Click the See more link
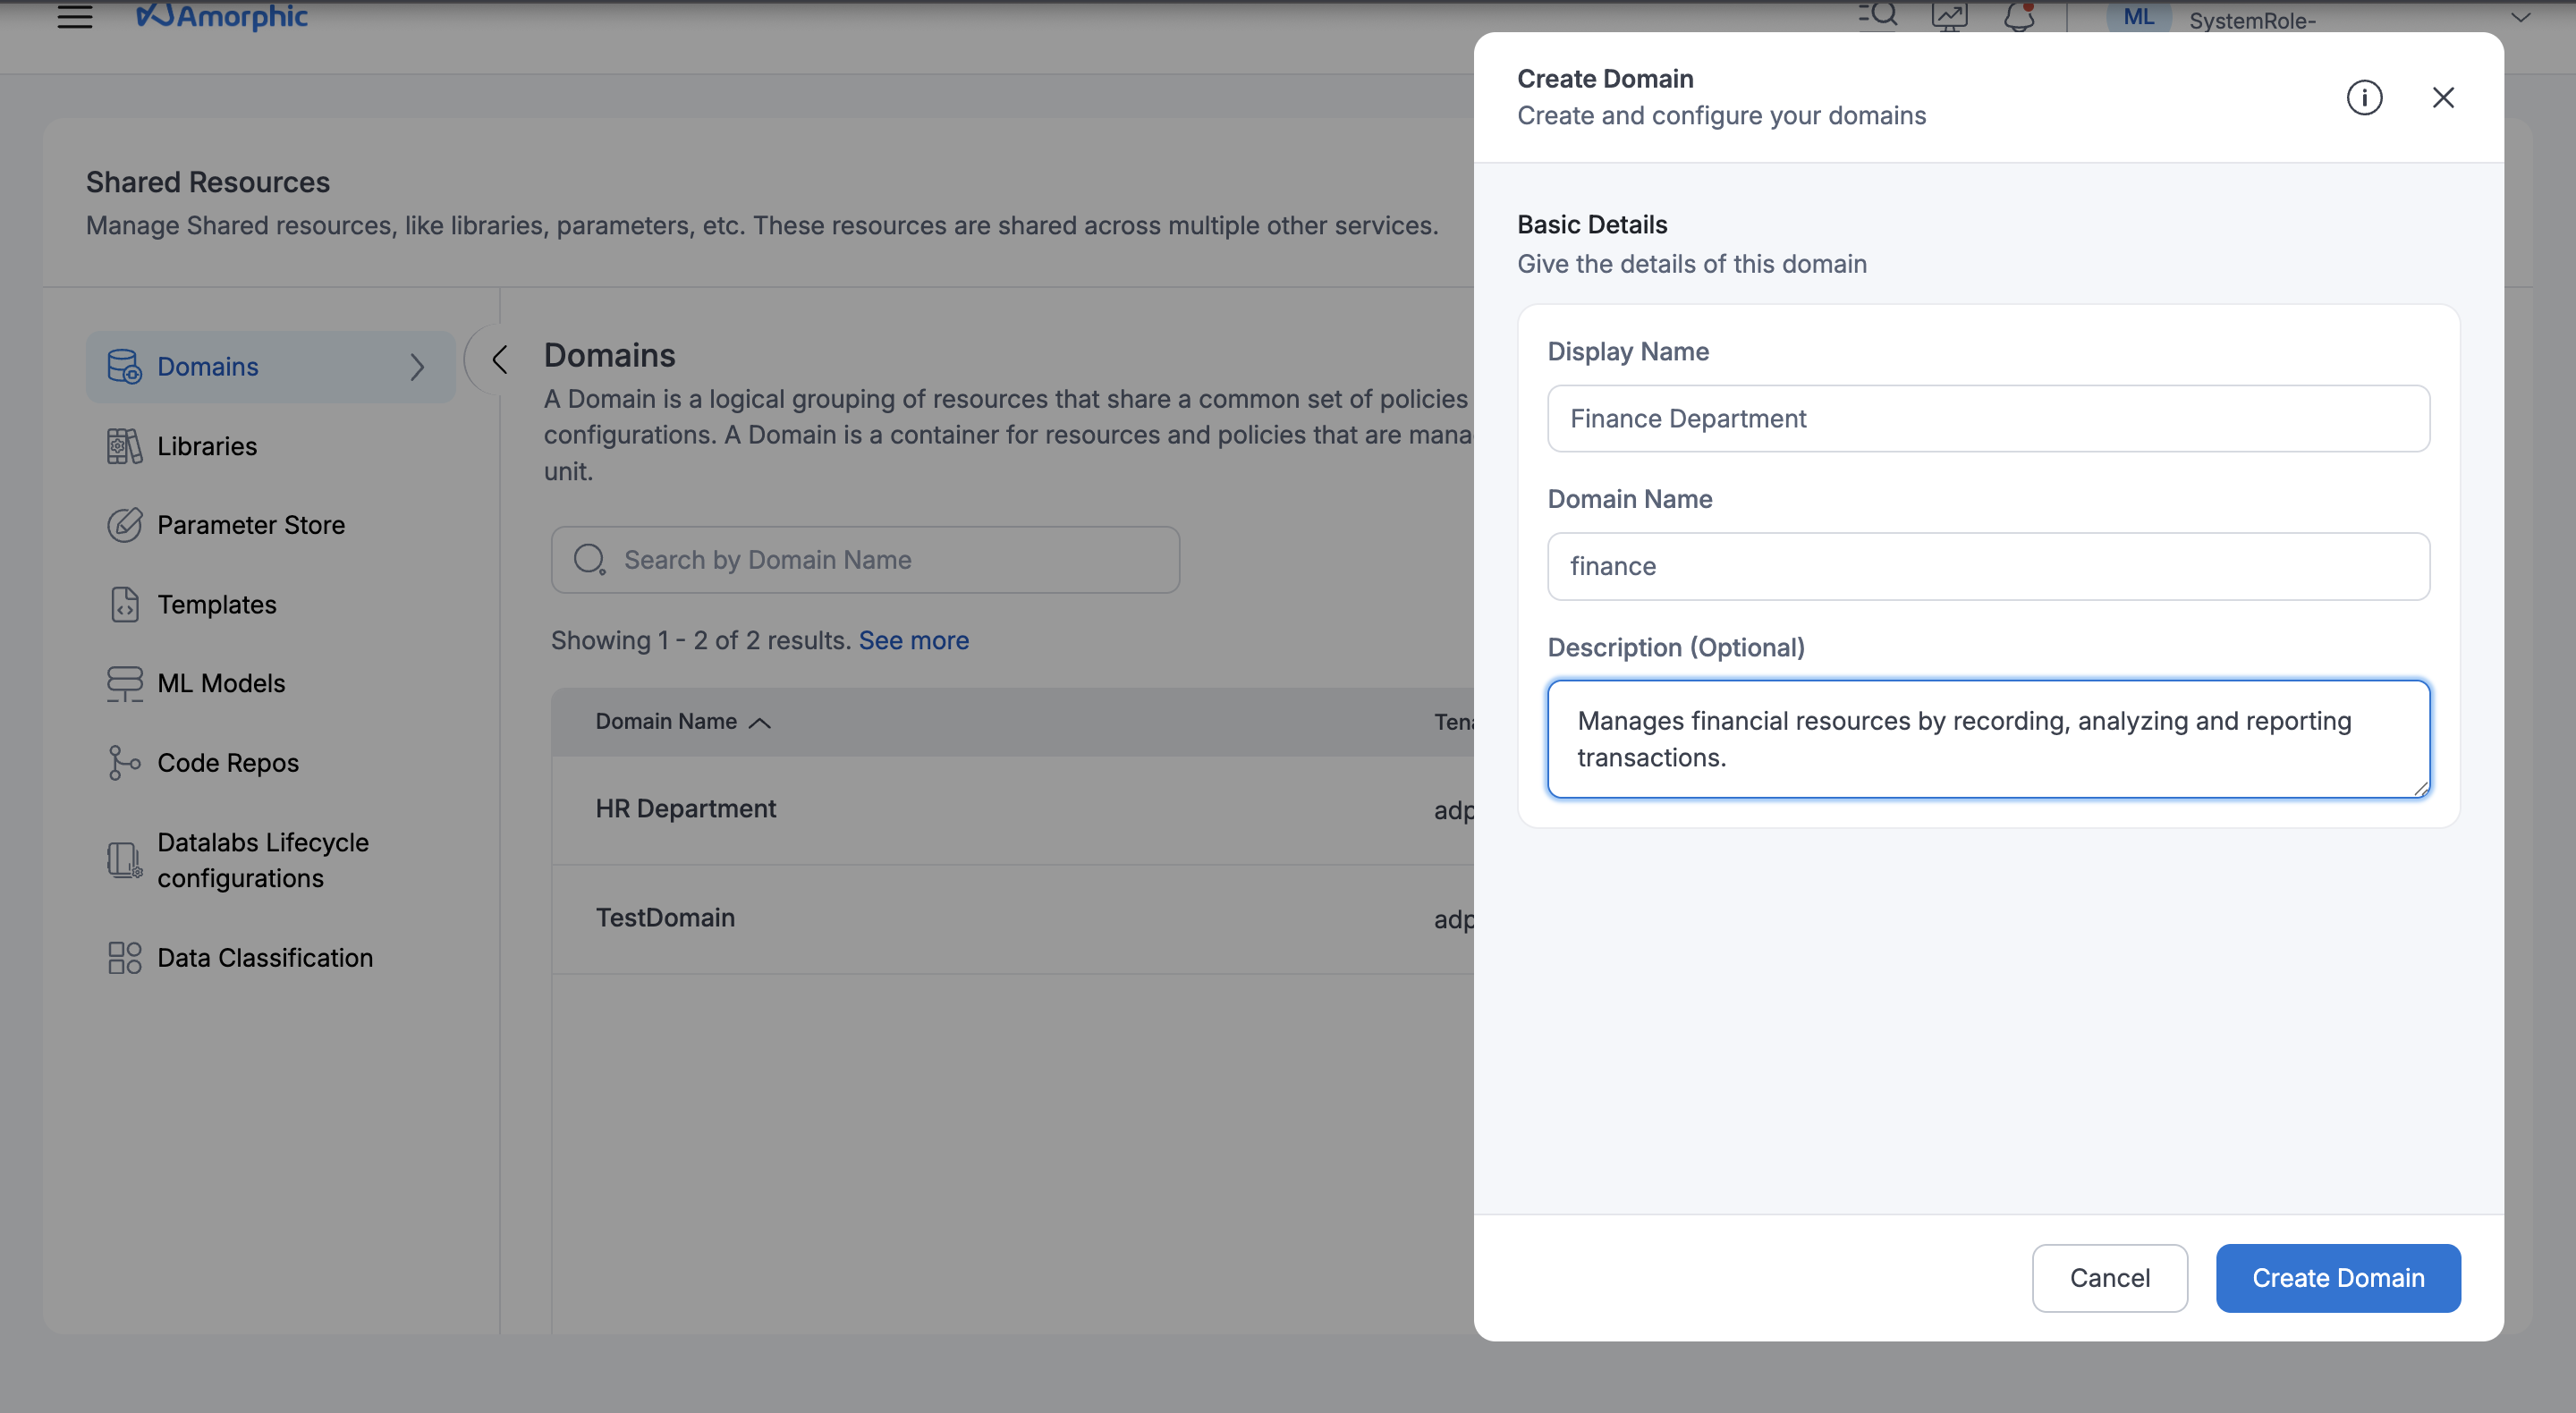Image resolution: width=2576 pixels, height=1413 pixels. point(913,640)
